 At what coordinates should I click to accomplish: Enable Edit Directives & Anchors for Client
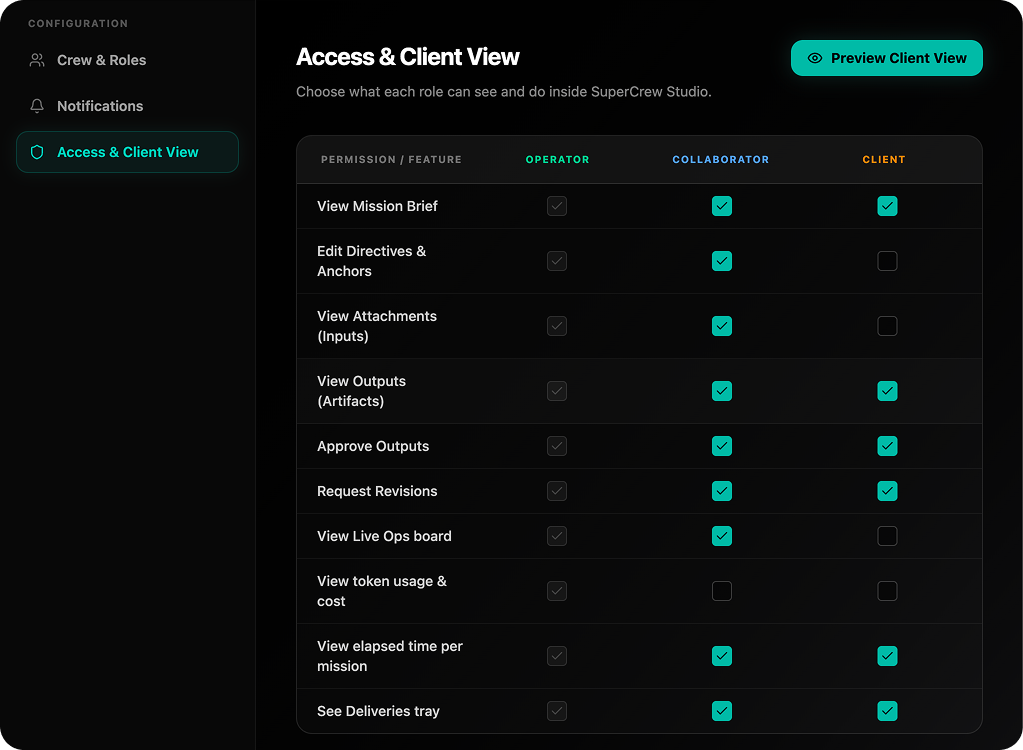[x=886, y=261]
